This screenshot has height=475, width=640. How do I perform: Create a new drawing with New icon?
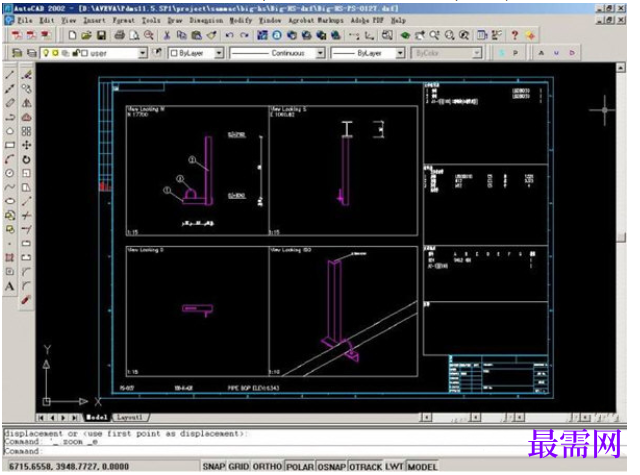72,36
